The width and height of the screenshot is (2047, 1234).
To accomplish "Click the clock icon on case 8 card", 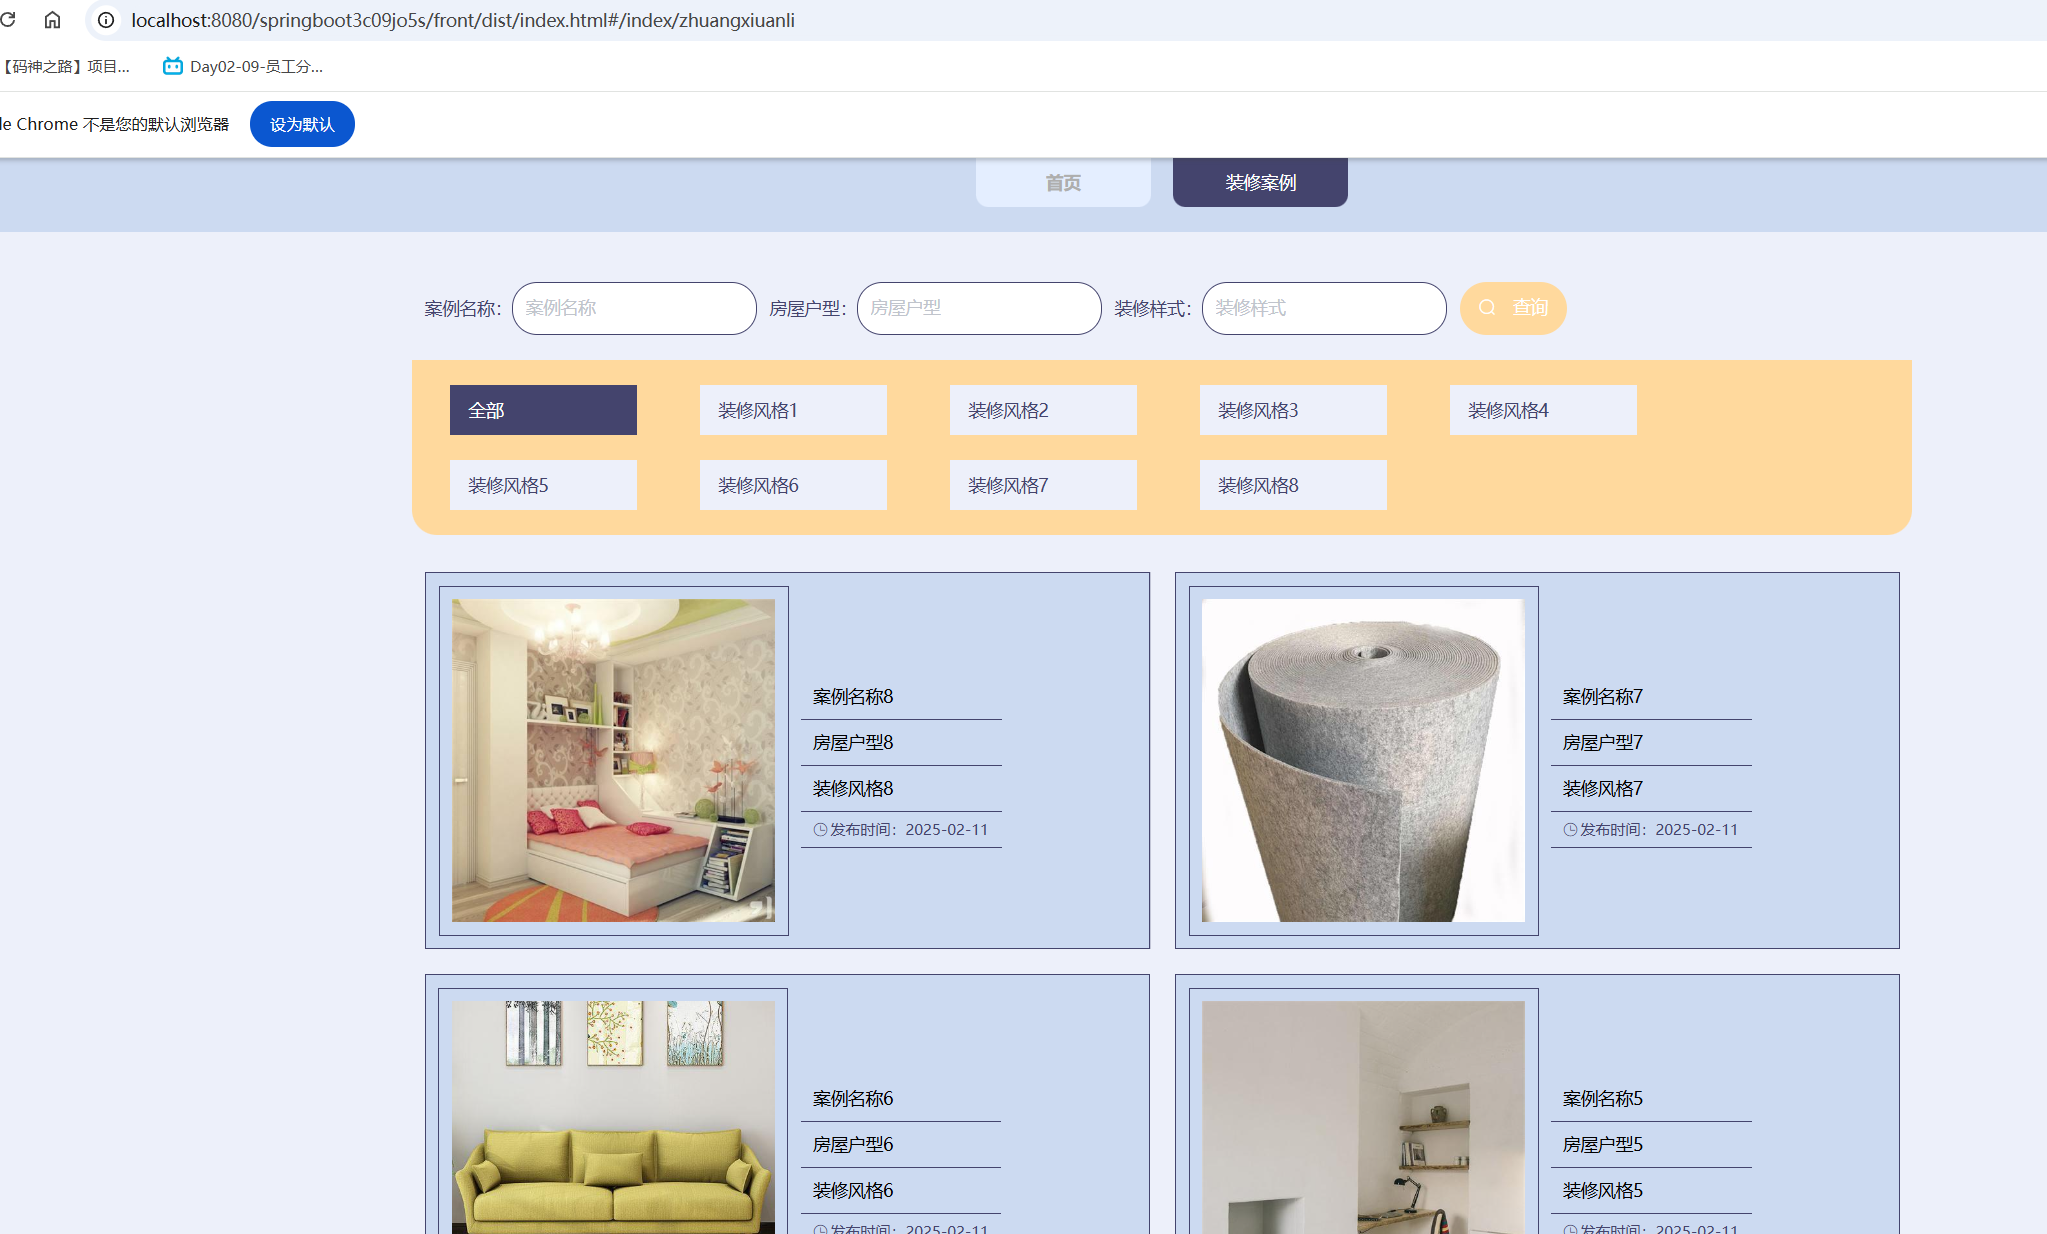I will pos(820,830).
